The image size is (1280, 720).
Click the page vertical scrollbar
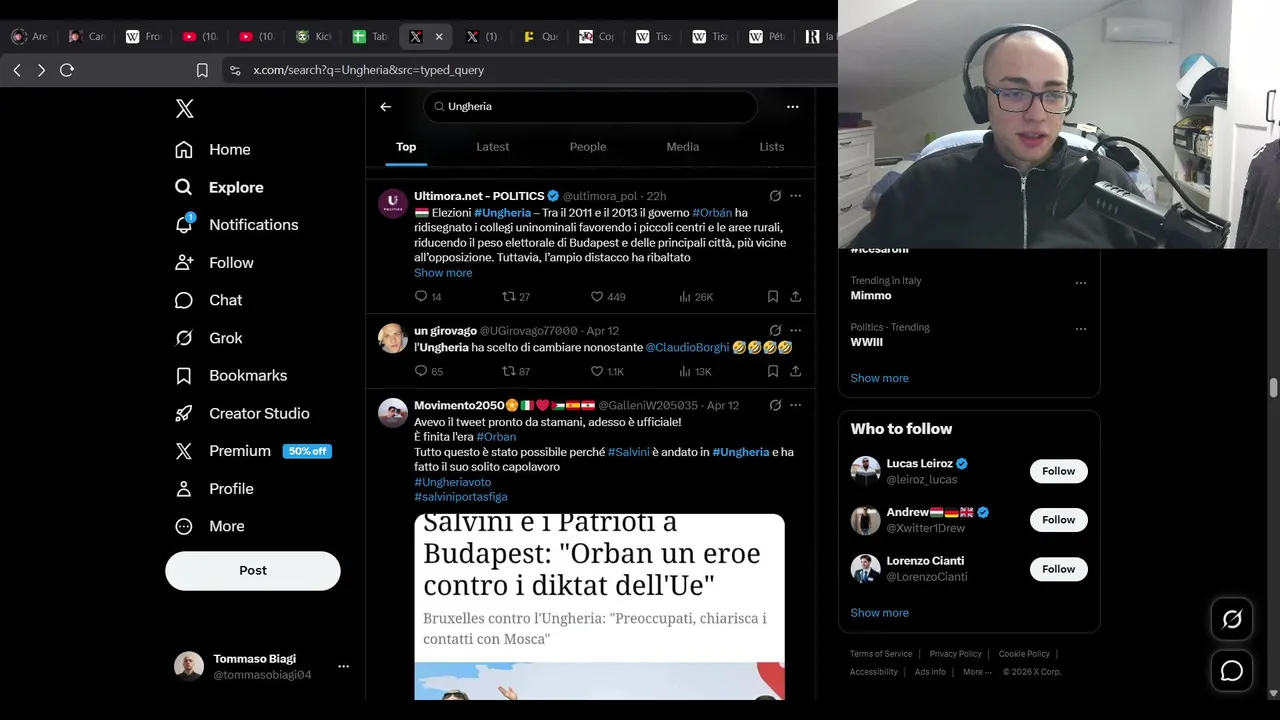click(x=1273, y=389)
